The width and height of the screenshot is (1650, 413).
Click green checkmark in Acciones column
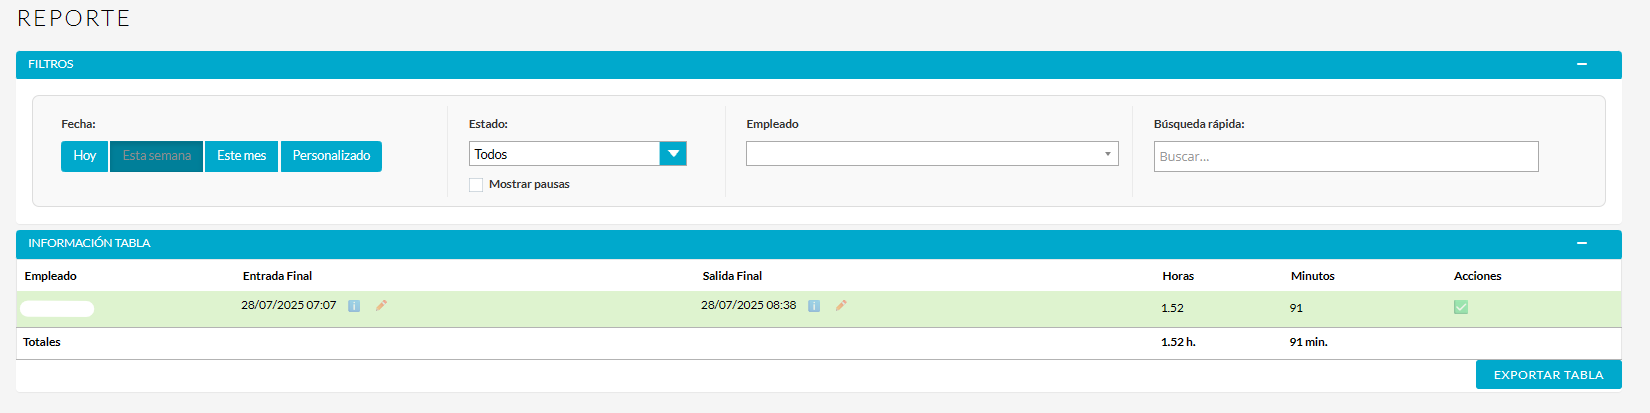pos(1461,307)
